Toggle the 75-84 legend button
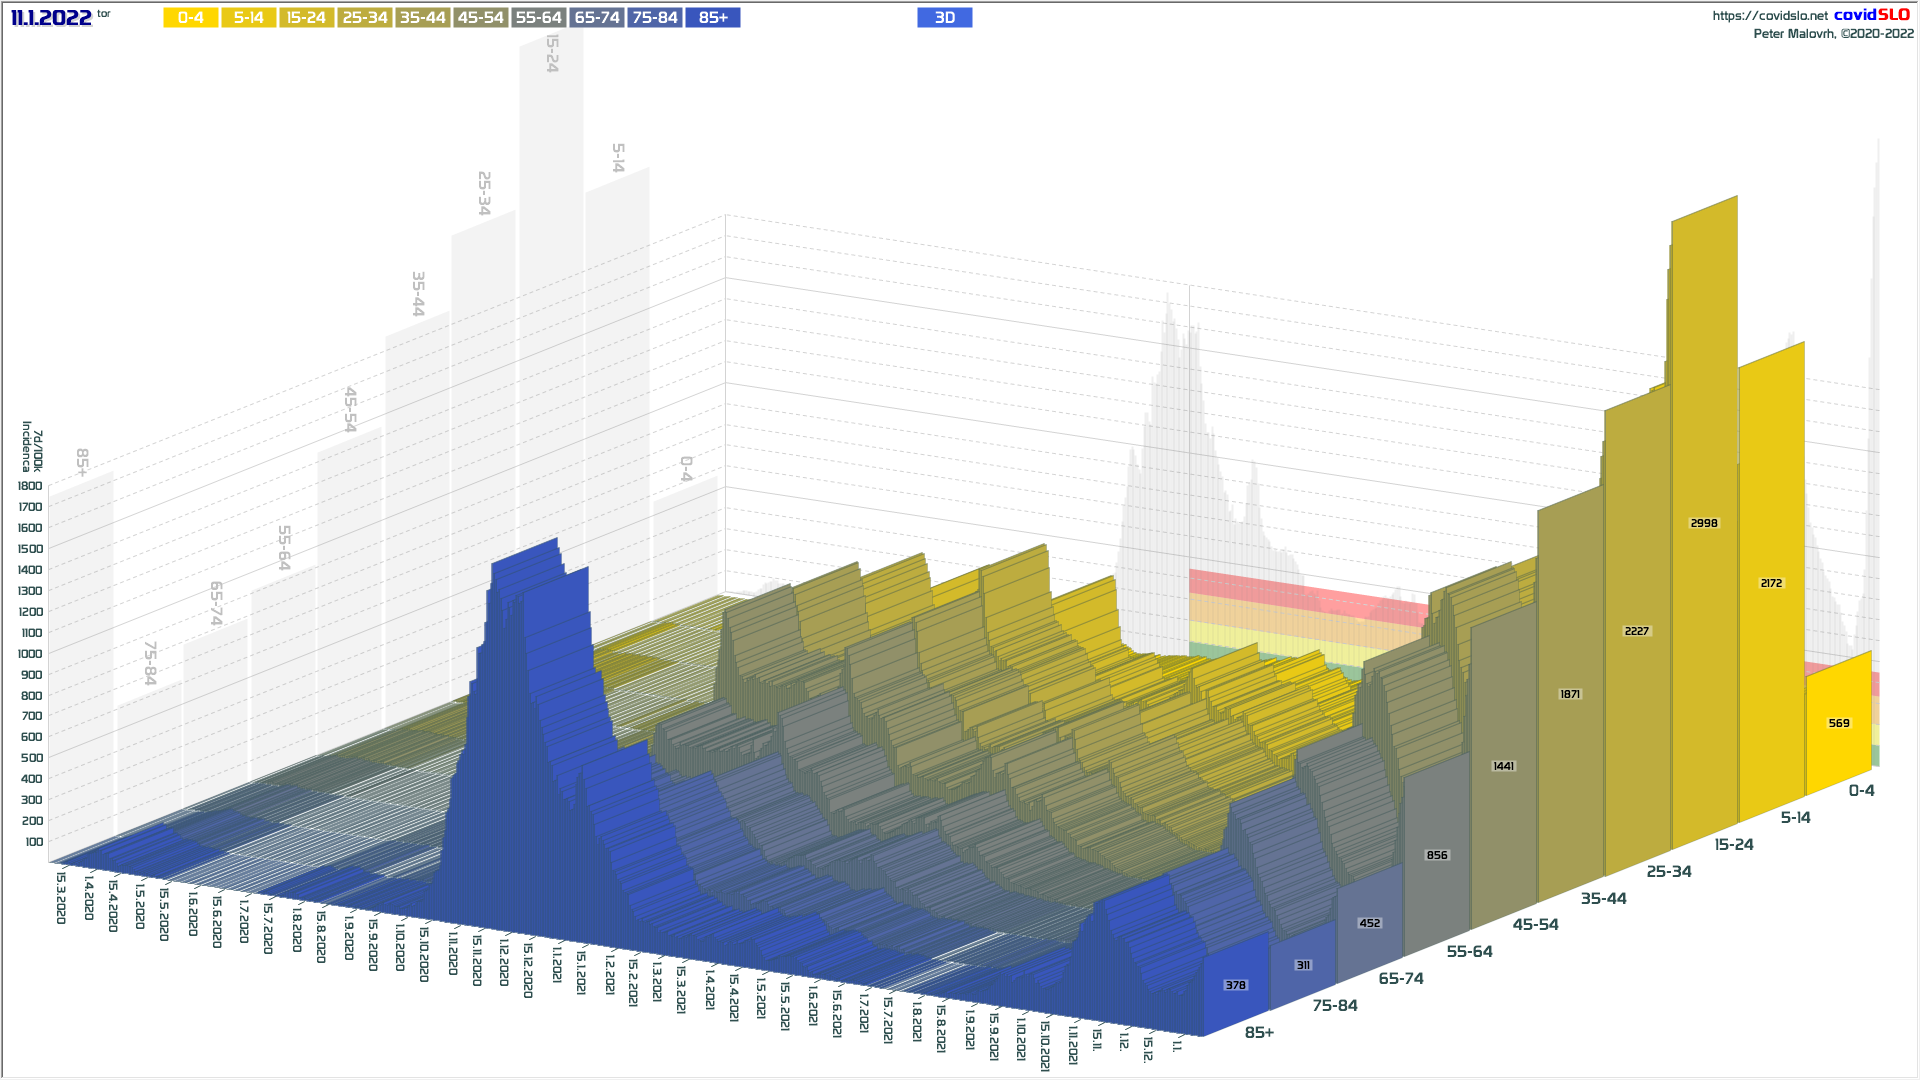This screenshot has height=1080, width=1920. point(655,18)
